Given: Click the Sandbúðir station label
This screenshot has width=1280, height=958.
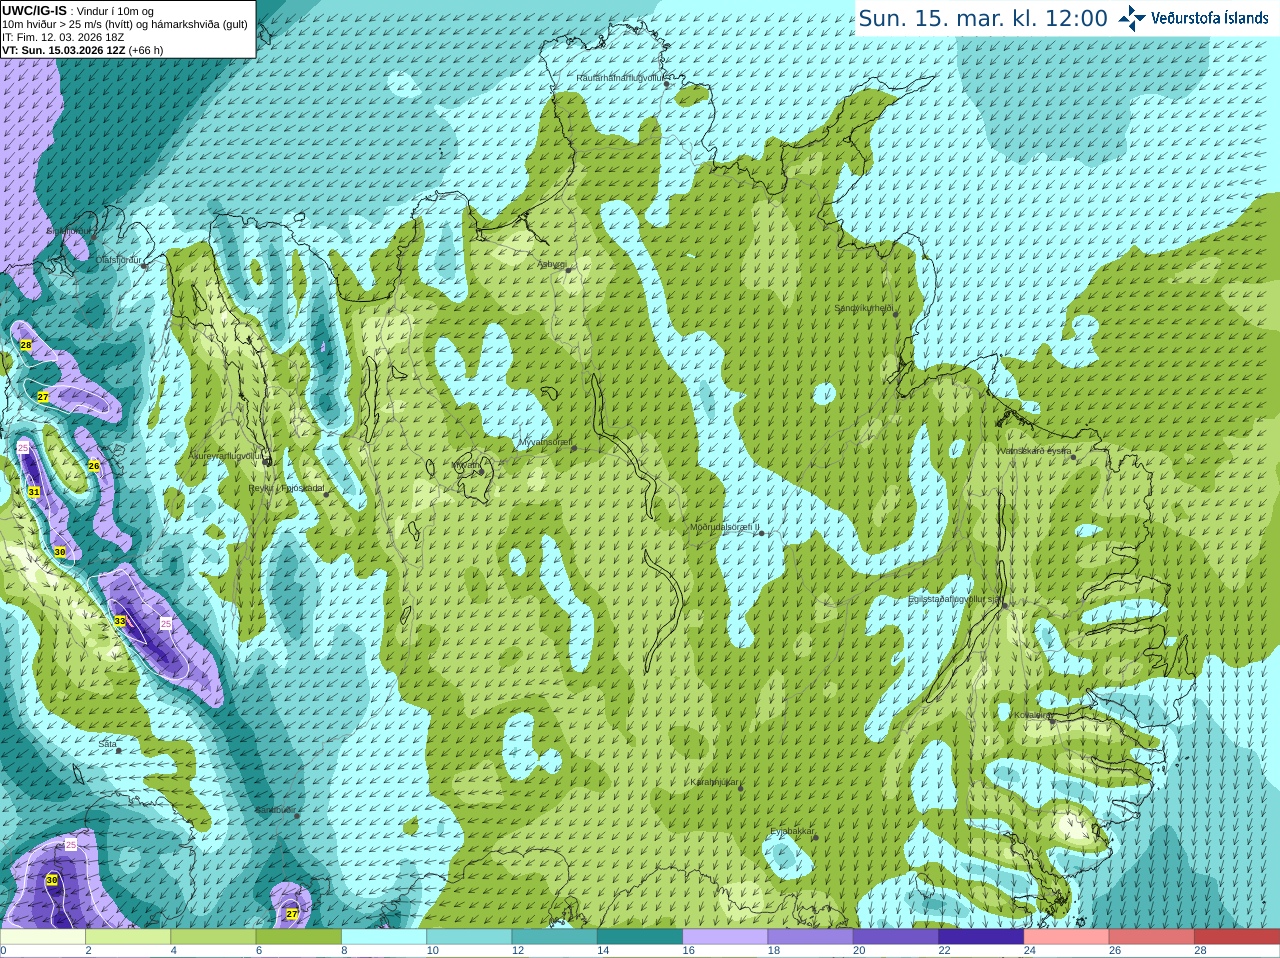Looking at the screenshot, I should pos(275,810).
